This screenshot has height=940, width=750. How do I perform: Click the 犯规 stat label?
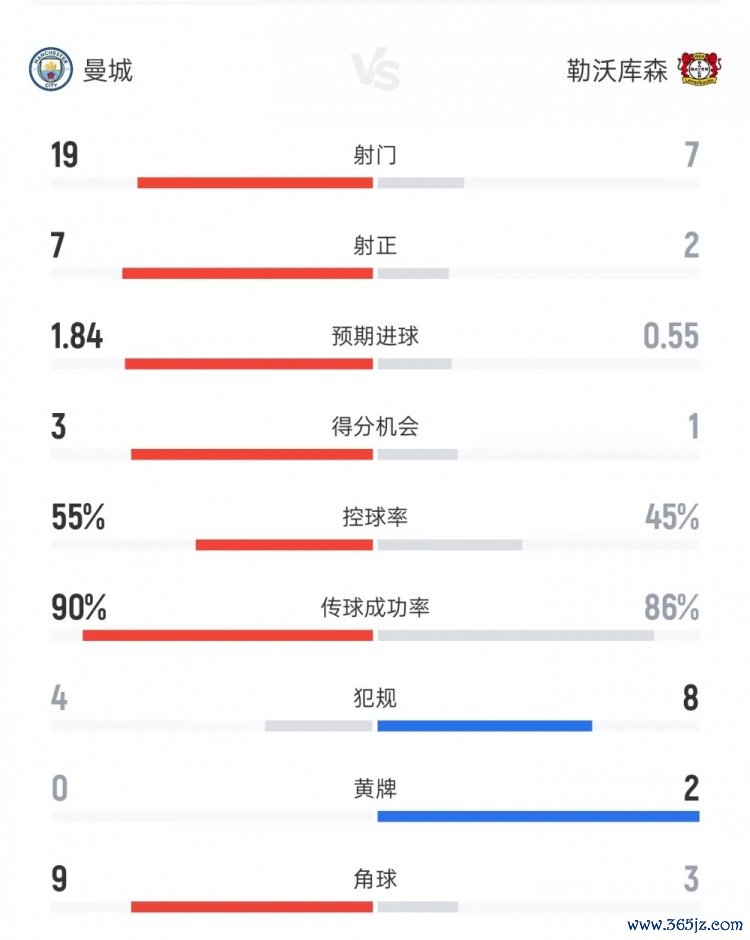(375, 697)
